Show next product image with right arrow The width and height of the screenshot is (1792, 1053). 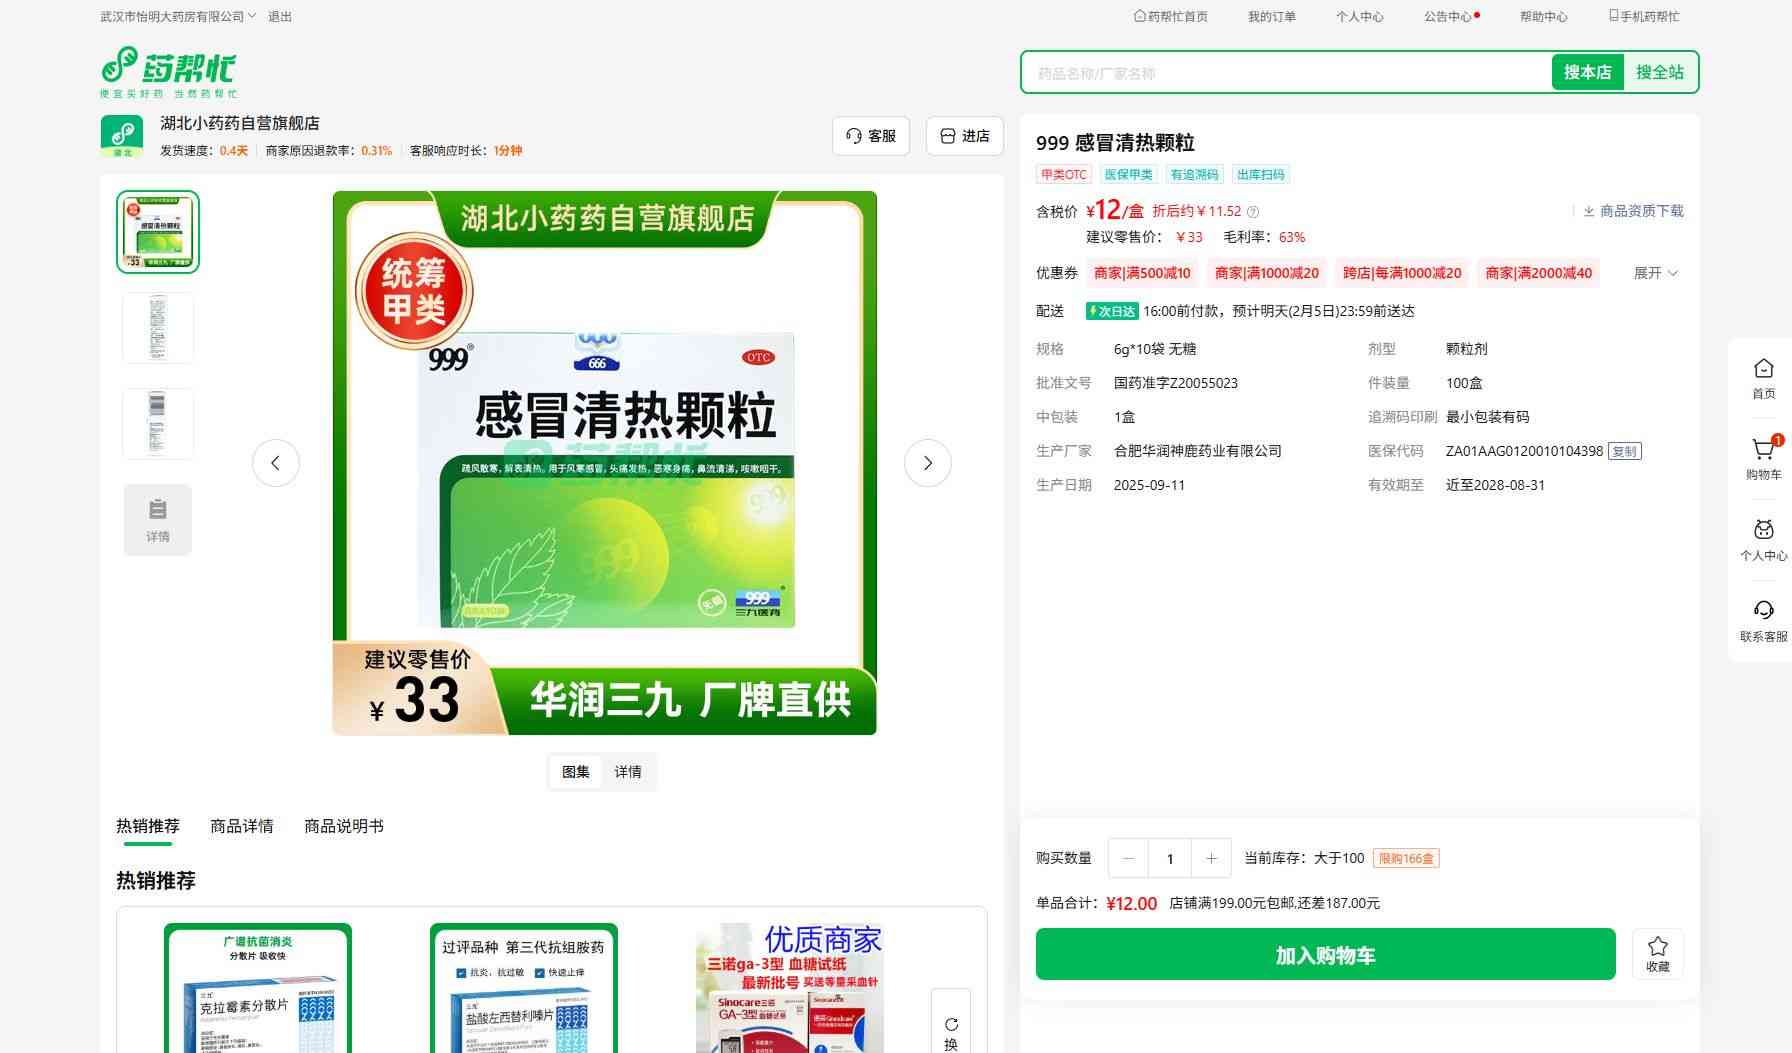[x=928, y=463]
